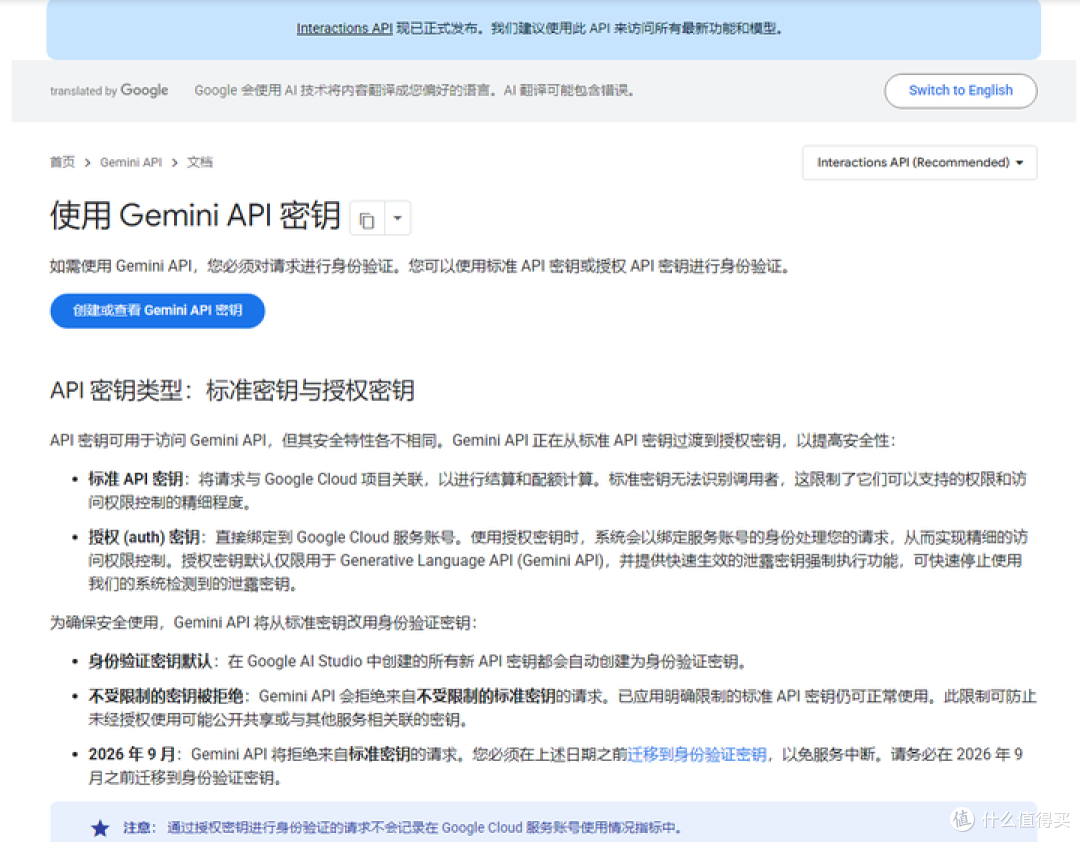1080x842 pixels.
Task: Open the Gemini API breadcrumb link
Action: click(x=131, y=162)
